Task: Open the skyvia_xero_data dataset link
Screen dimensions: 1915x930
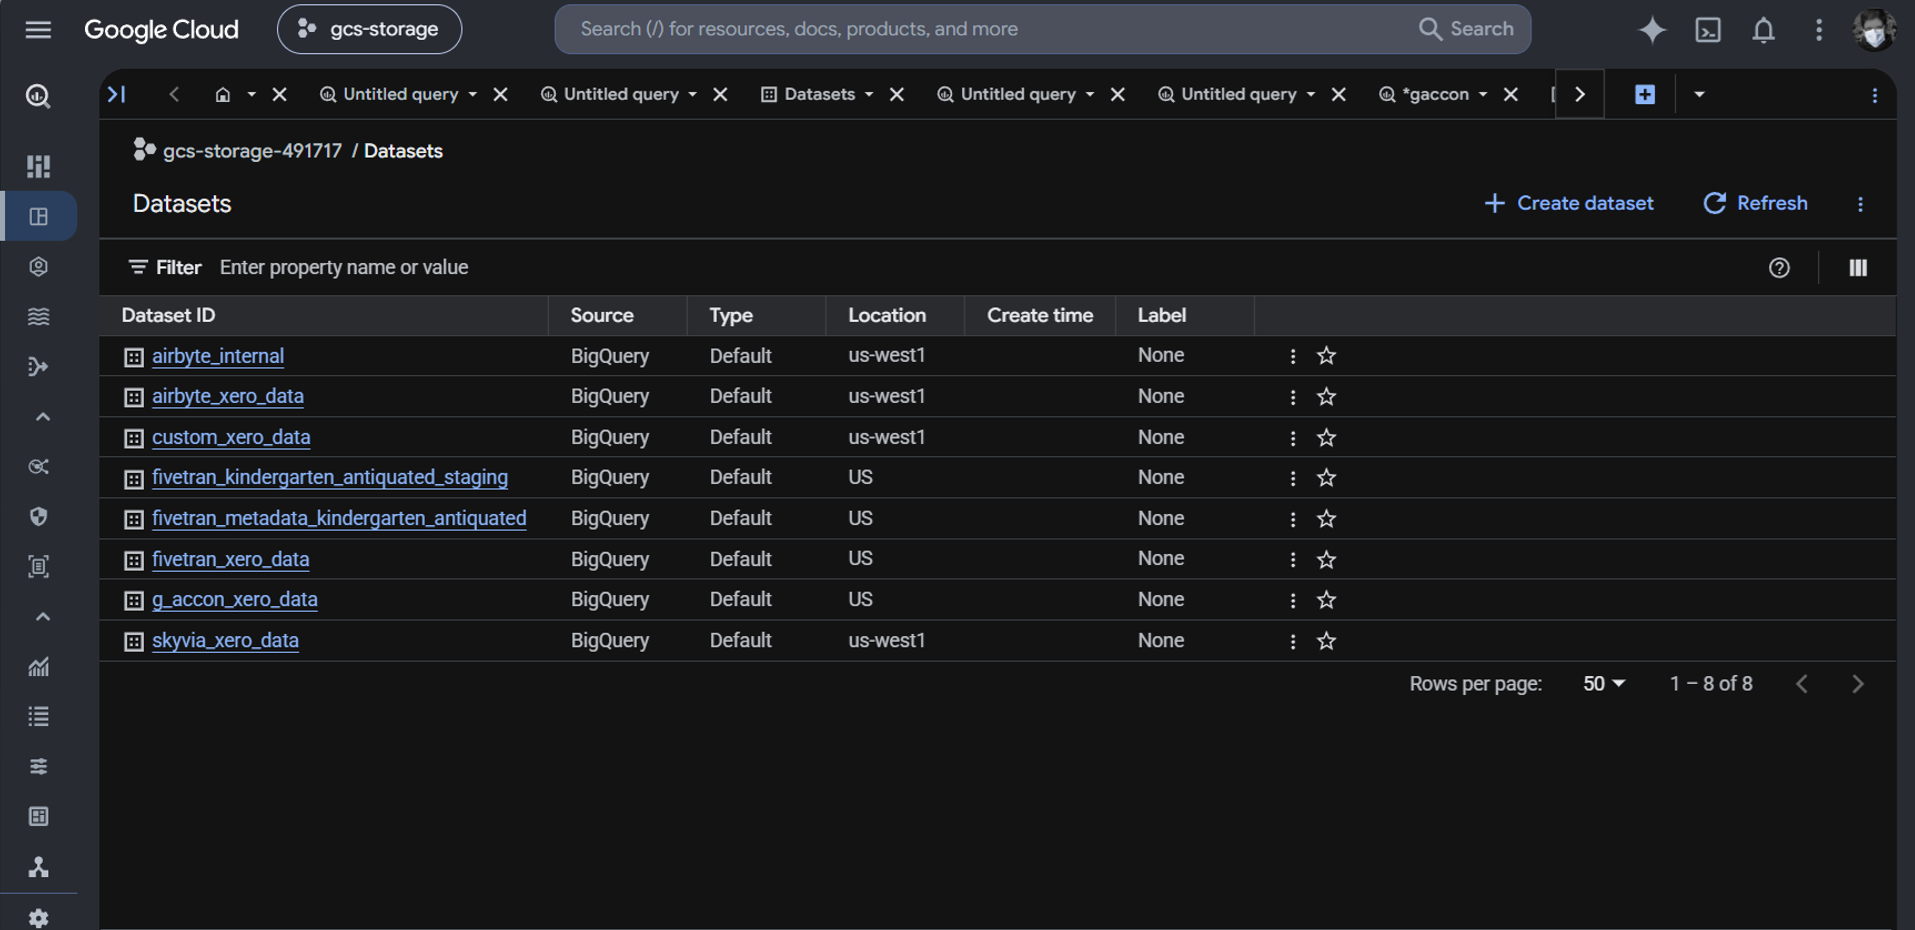Action: tap(225, 641)
